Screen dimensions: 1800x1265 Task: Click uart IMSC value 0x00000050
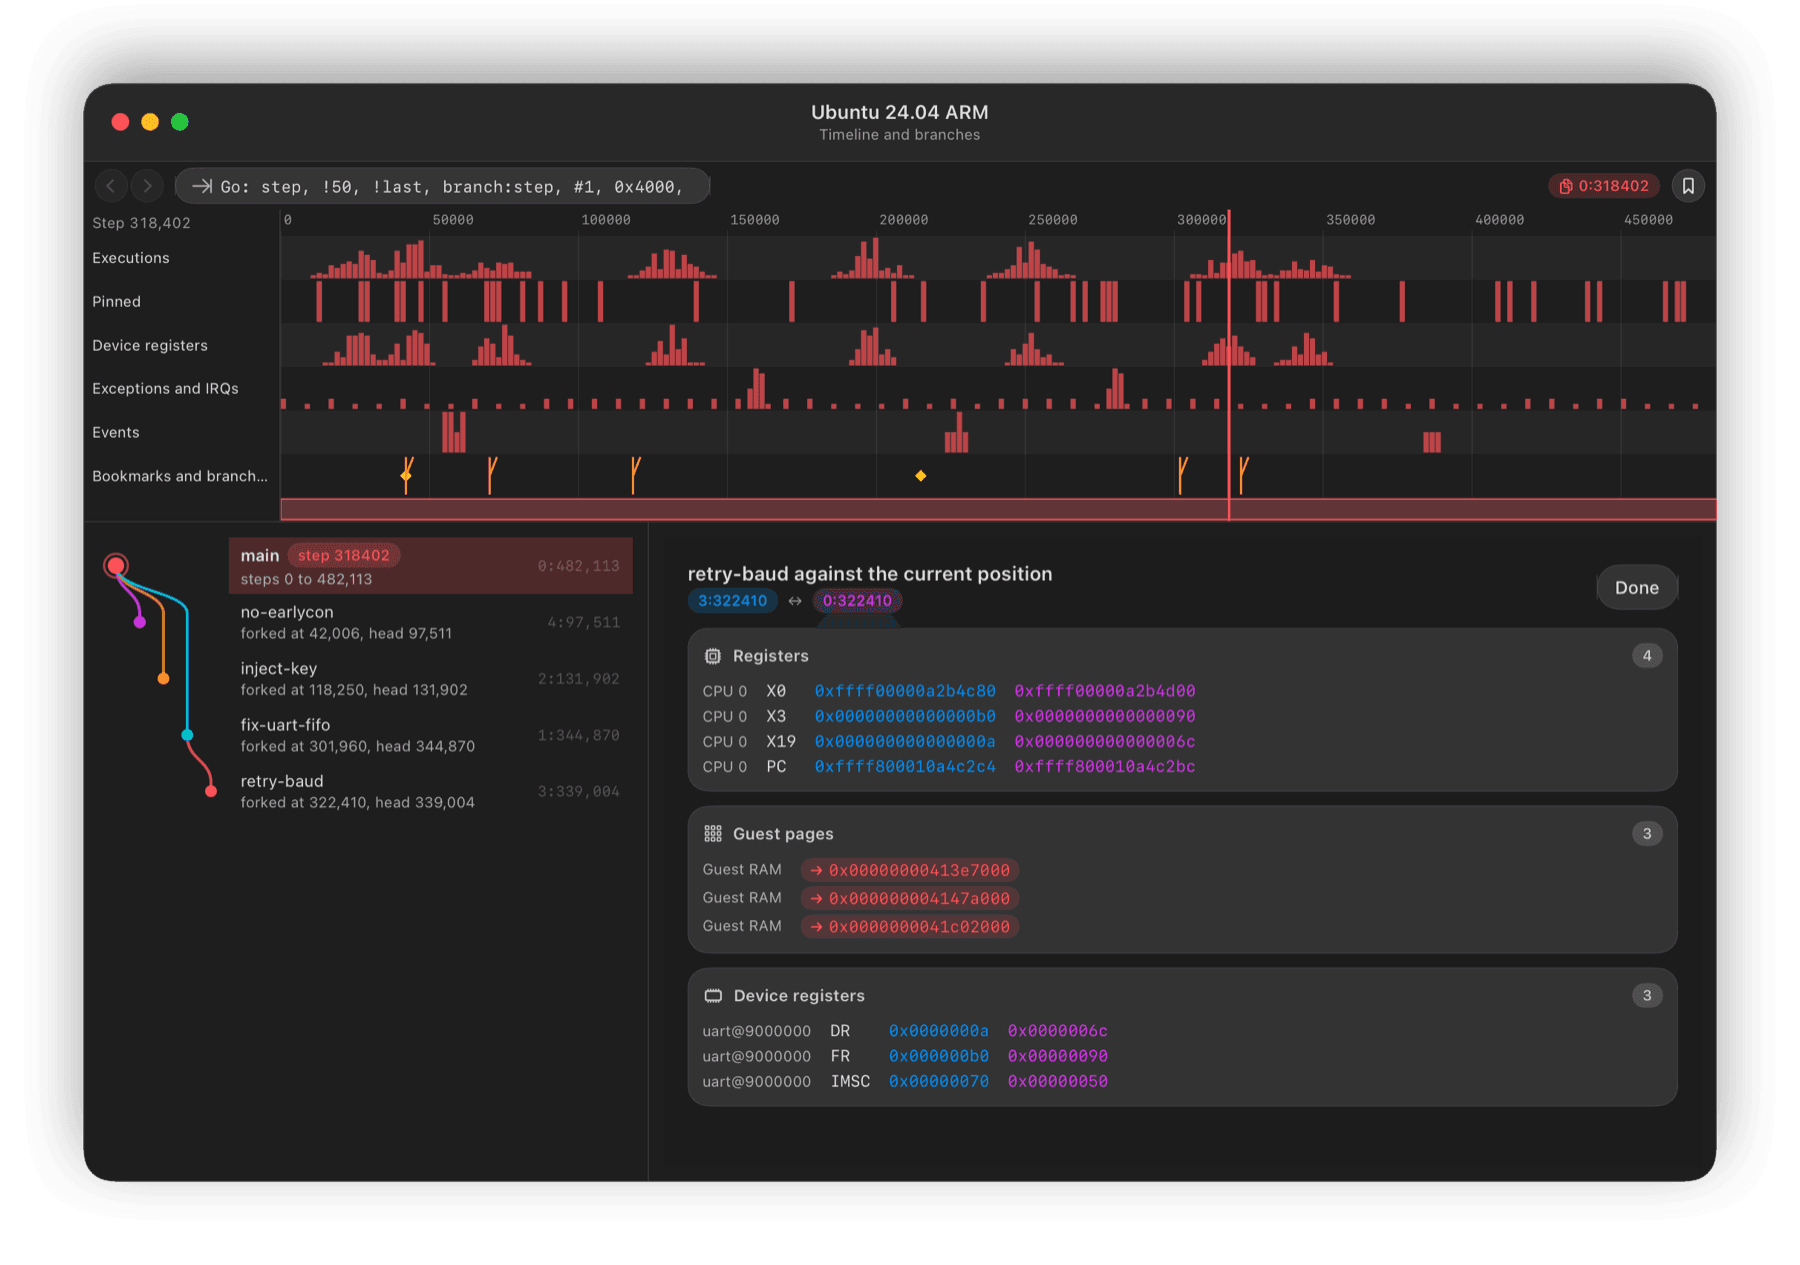[x=1057, y=1082]
